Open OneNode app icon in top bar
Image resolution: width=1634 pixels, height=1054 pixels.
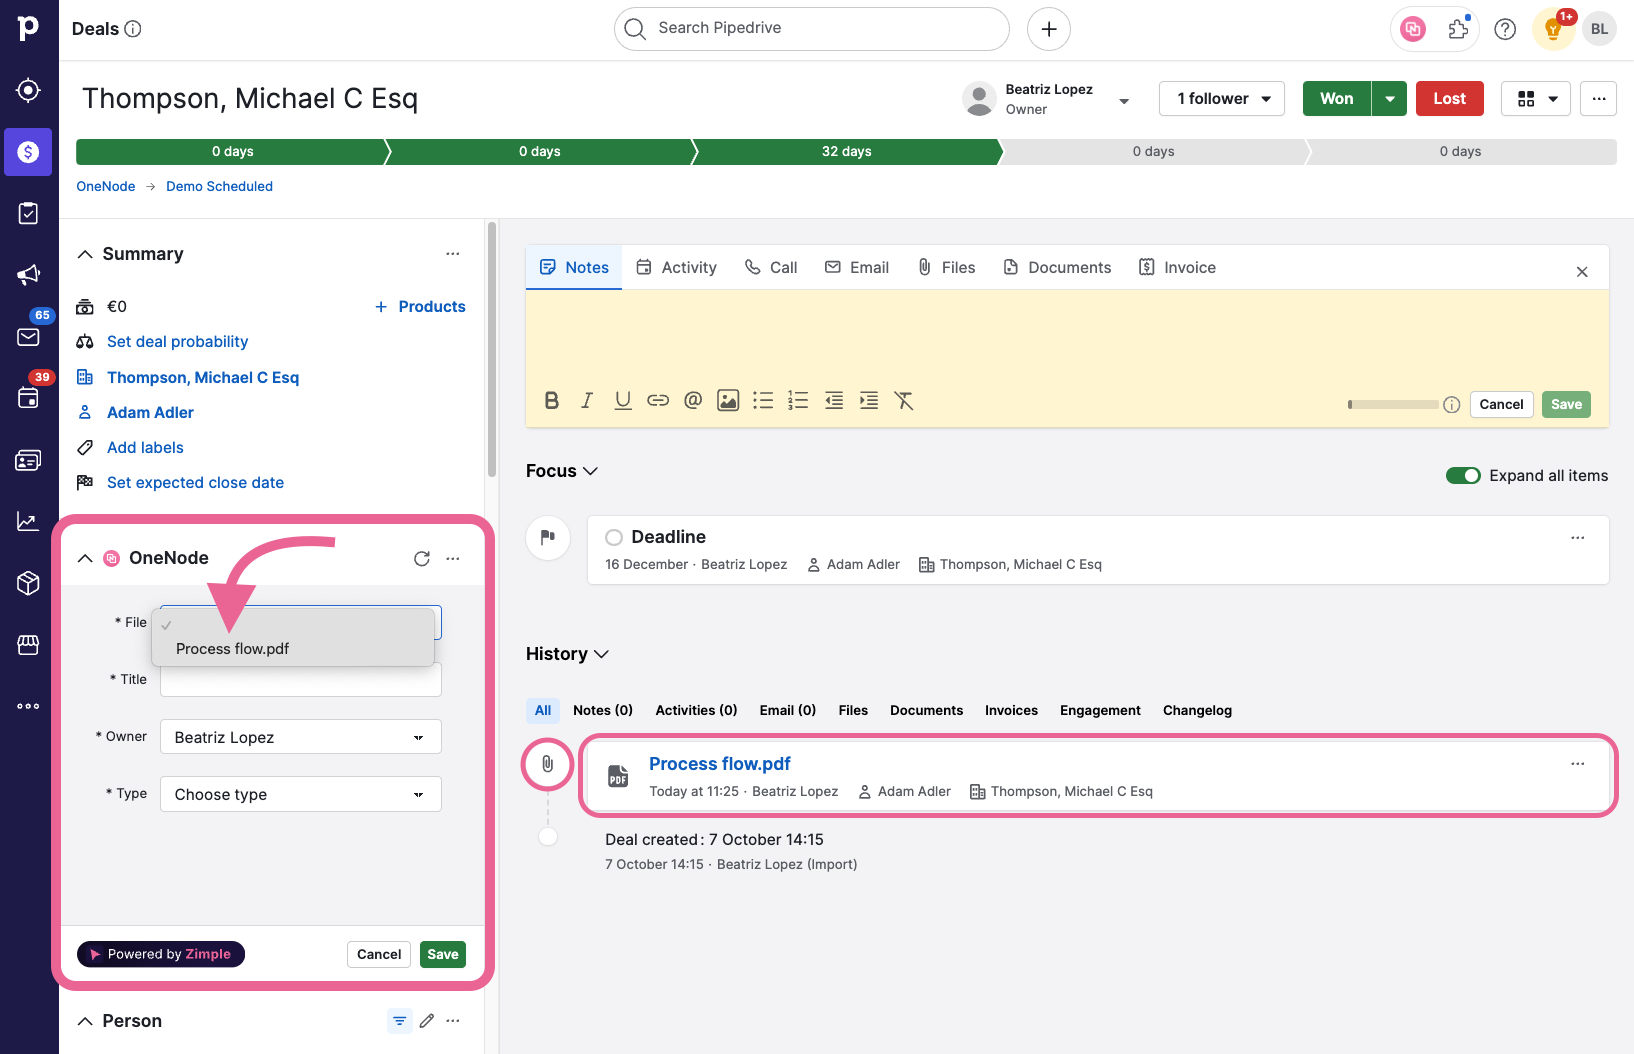(x=1413, y=29)
